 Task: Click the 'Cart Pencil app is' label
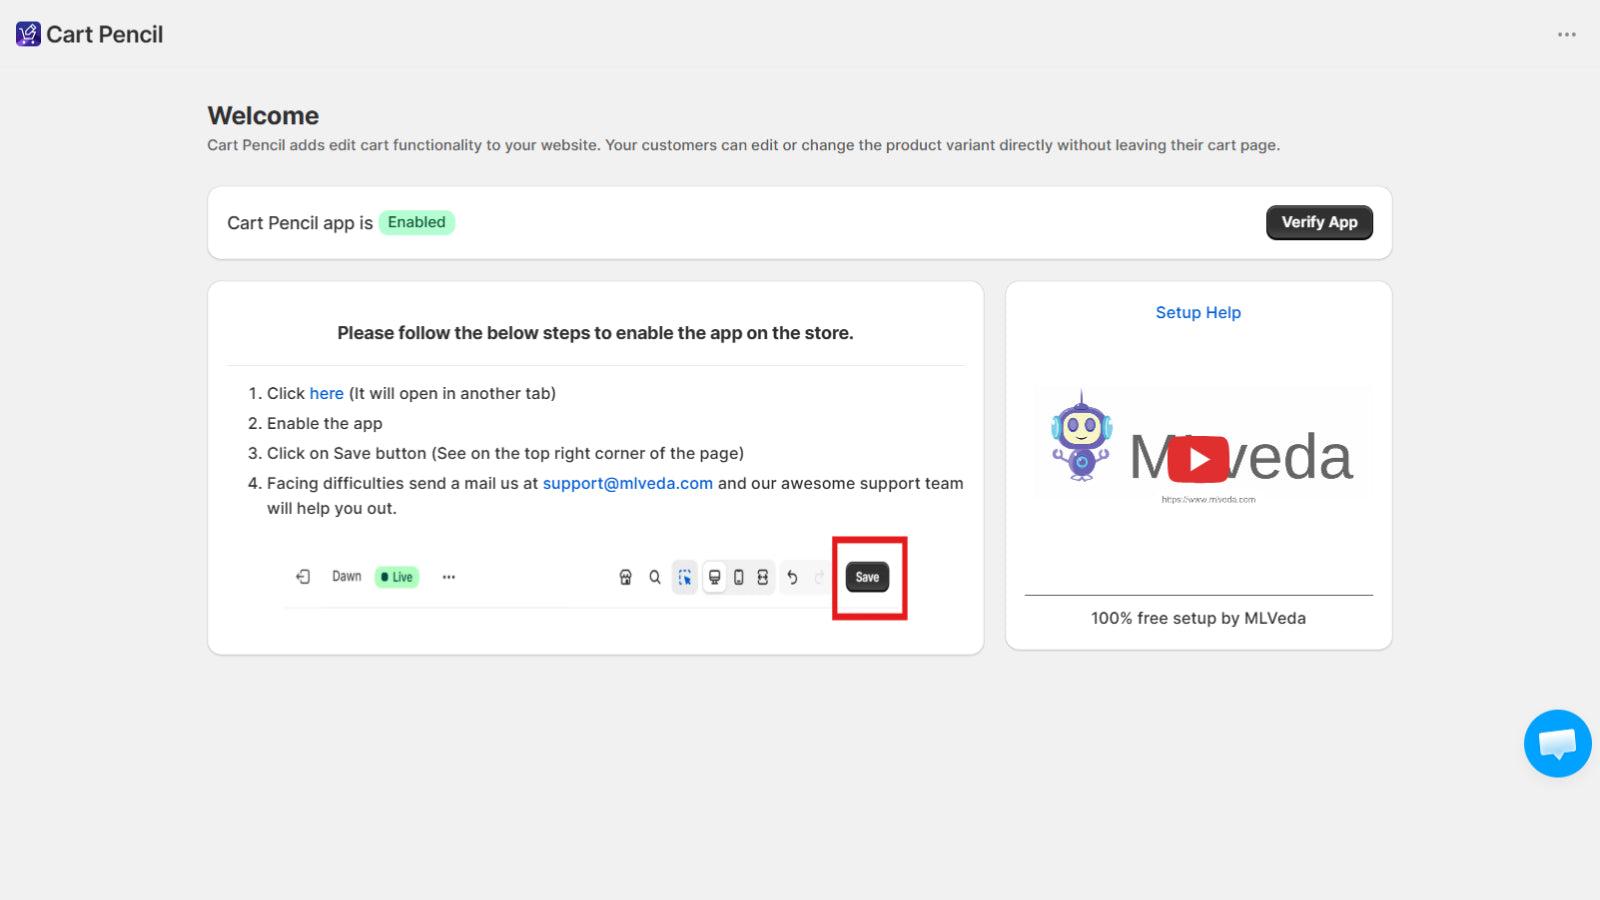[299, 223]
